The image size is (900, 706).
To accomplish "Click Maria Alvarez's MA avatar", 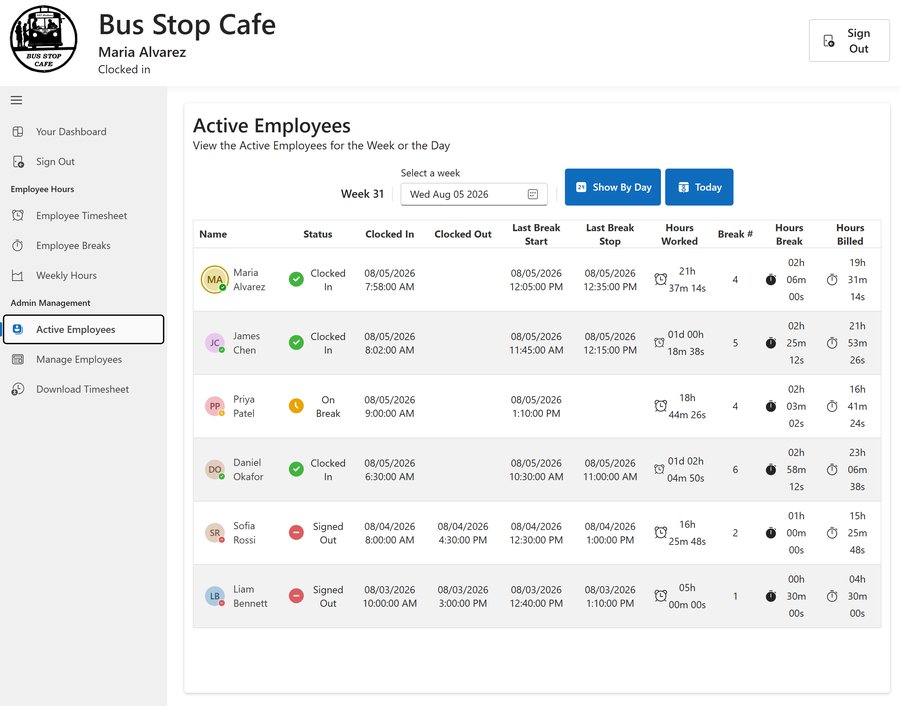I will 215,280.
